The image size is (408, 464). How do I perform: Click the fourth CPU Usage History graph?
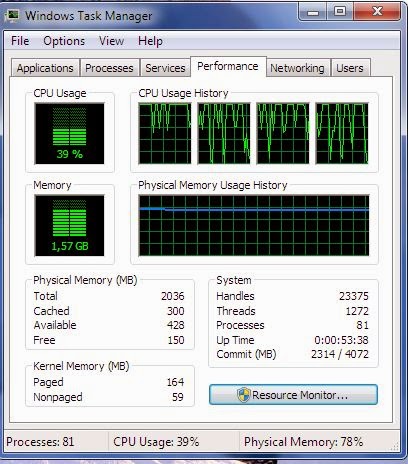pos(342,133)
